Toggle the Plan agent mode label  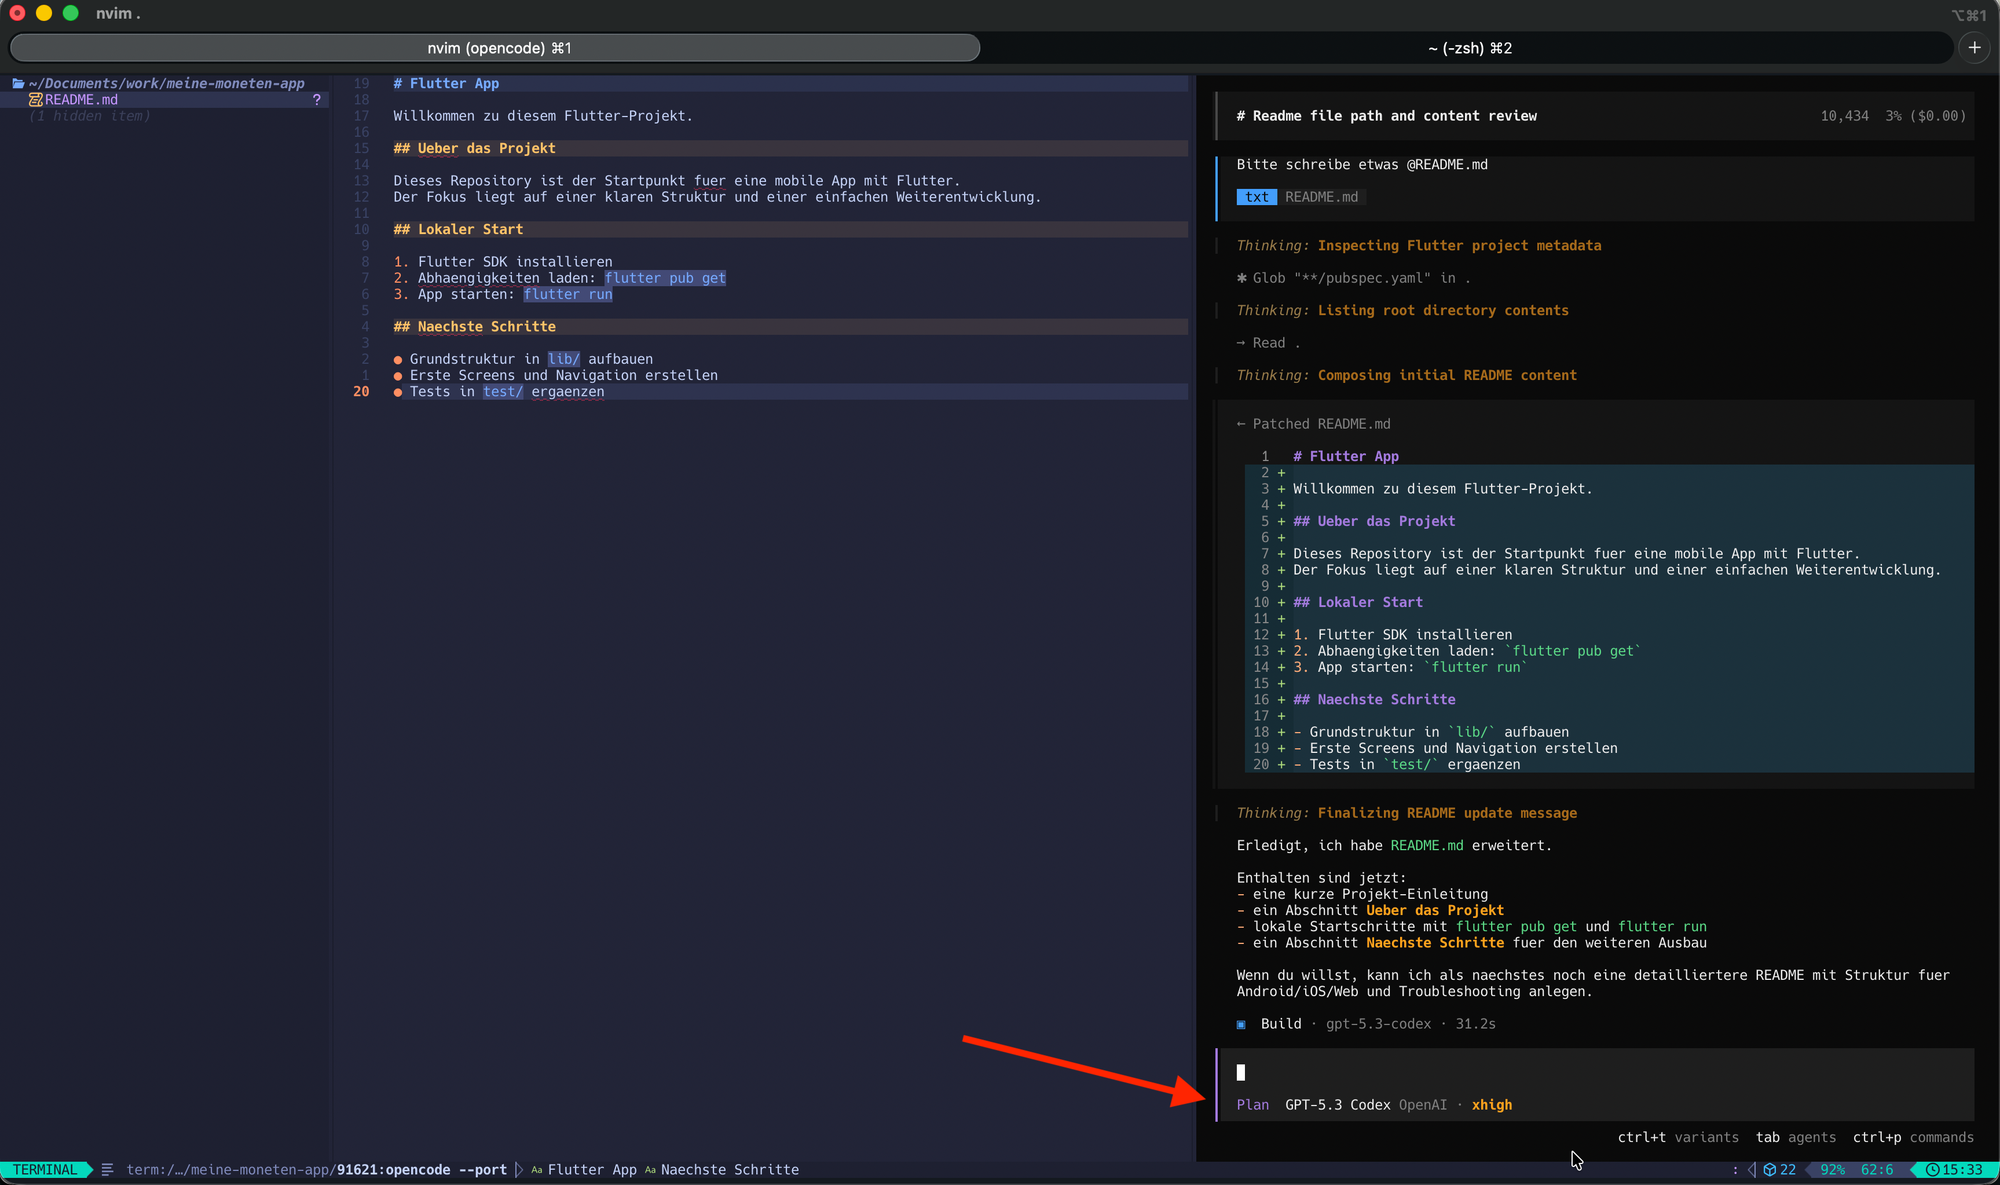(1252, 1105)
